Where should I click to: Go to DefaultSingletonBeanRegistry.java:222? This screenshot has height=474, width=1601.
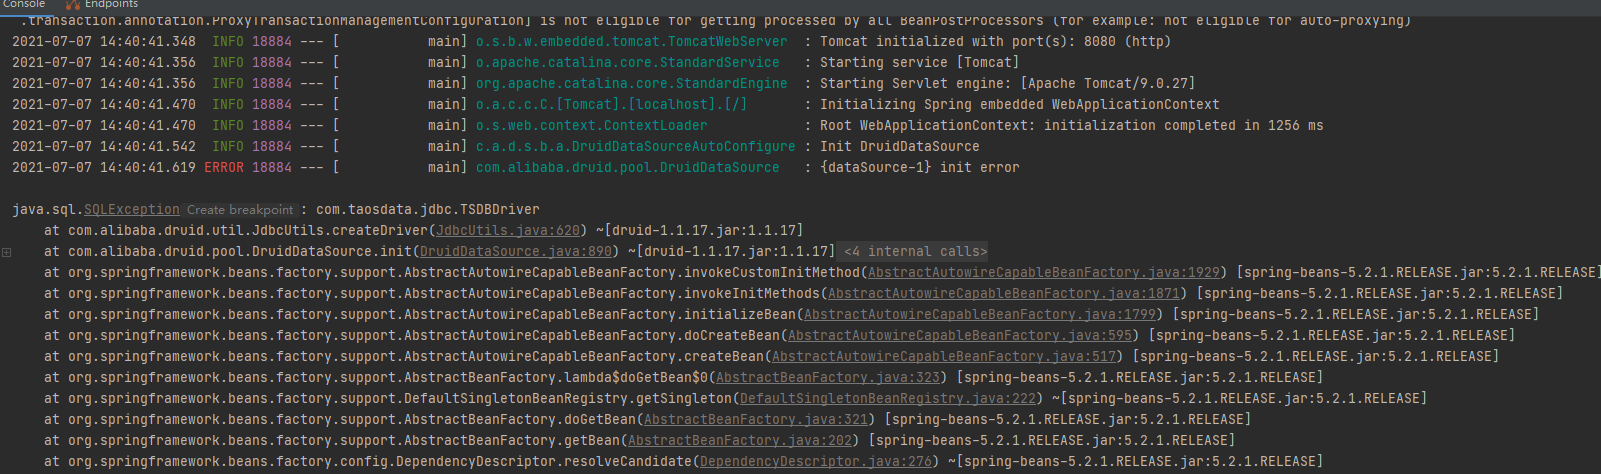click(888, 399)
